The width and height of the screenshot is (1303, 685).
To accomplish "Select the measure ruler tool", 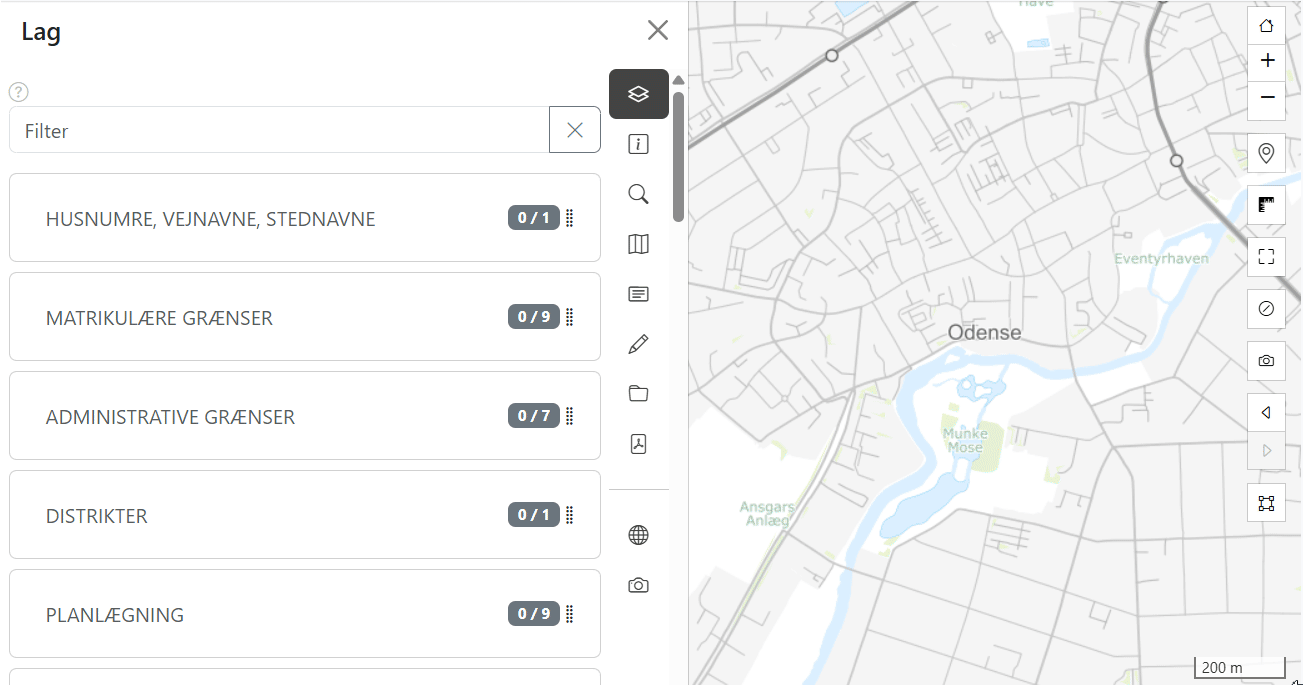I will pos(1266,205).
